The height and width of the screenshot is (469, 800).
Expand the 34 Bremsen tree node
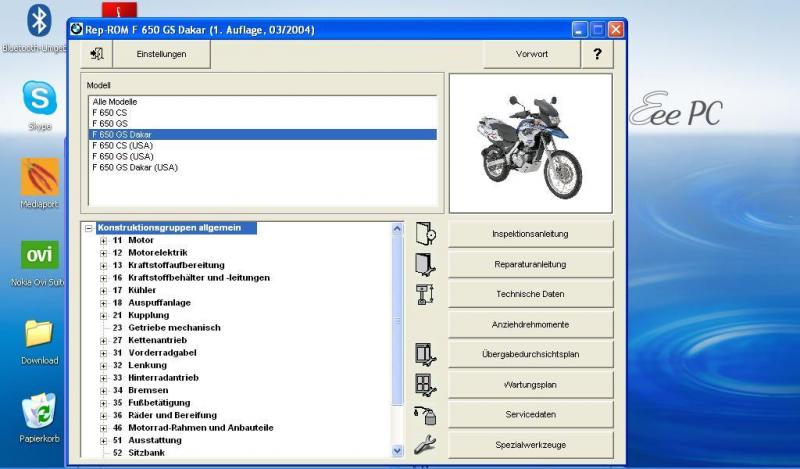(x=103, y=390)
